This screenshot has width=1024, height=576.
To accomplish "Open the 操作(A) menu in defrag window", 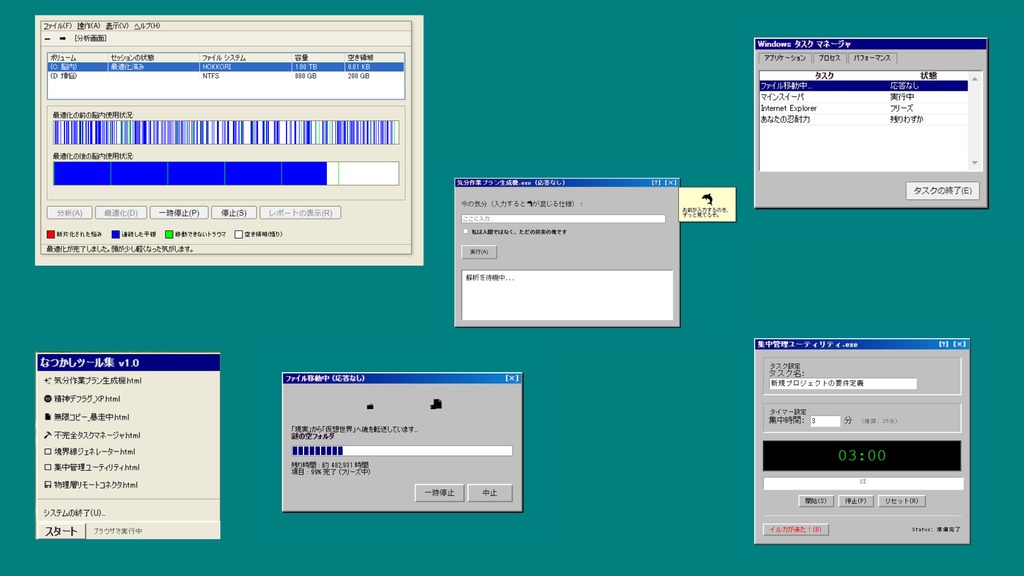I will point(88,26).
